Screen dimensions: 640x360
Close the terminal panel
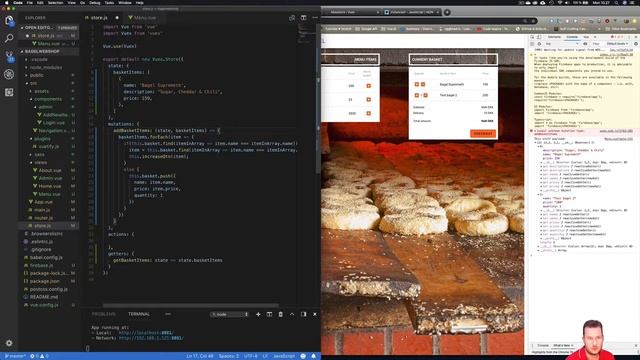pyautogui.click(x=315, y=314)
